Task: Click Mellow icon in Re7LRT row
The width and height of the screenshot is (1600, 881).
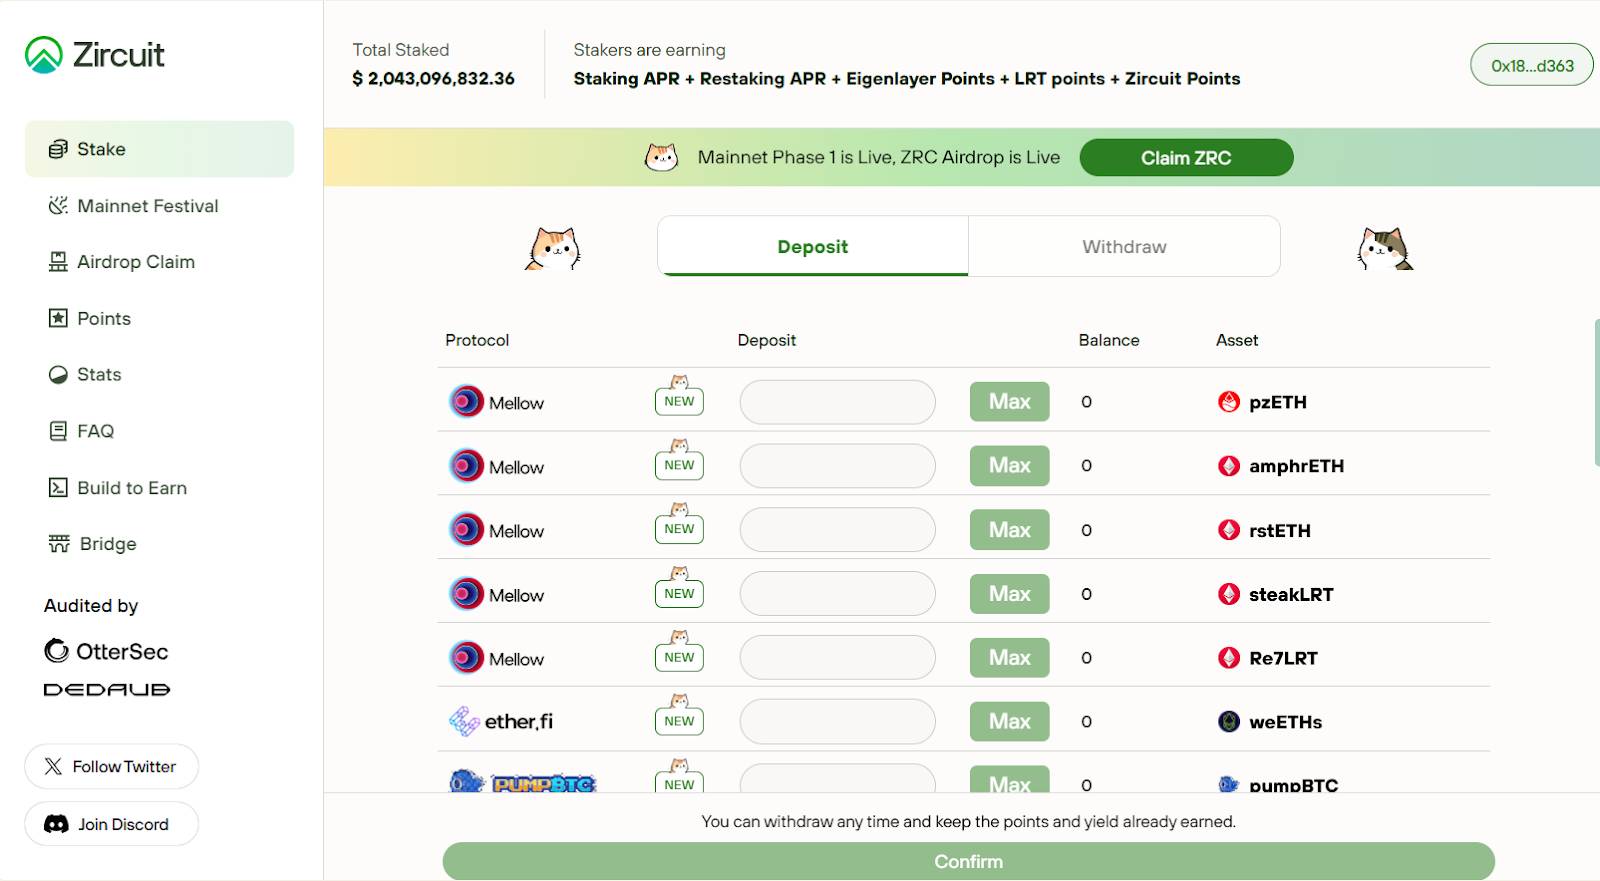Action: click(x=466, y=658)
